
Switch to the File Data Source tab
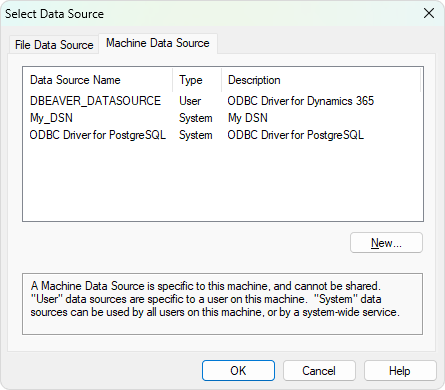pyautogui.click(x=54, y=45)
